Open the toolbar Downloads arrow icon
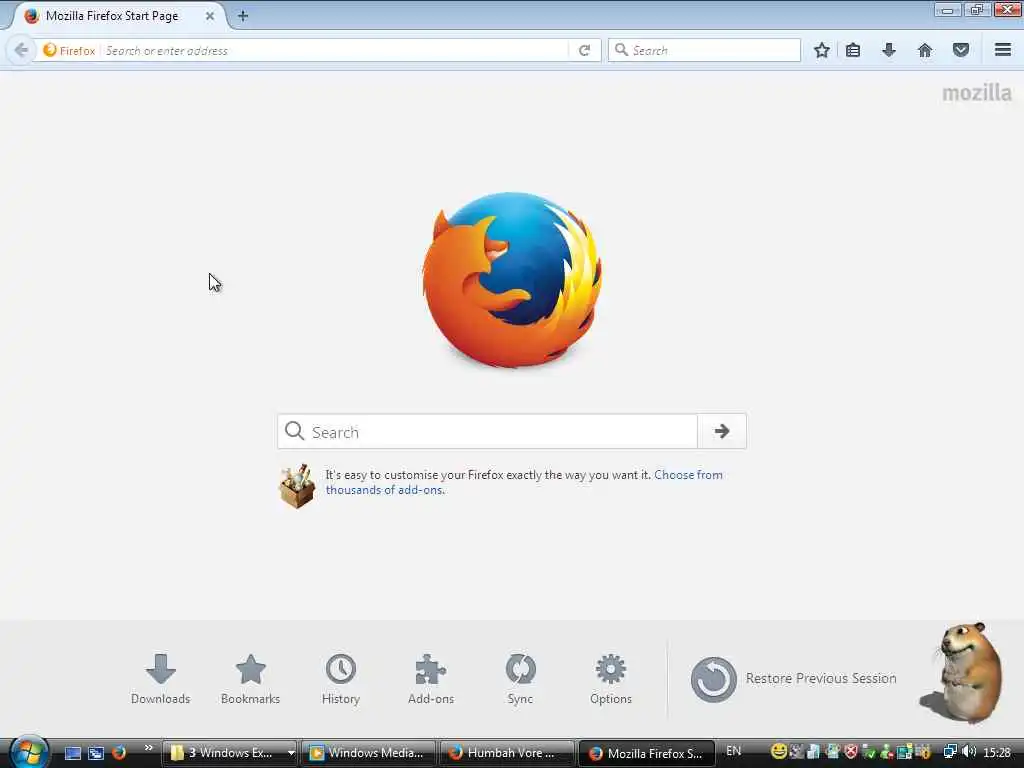Viewport: 1024px width, 768px height. (x=889, y=50)
